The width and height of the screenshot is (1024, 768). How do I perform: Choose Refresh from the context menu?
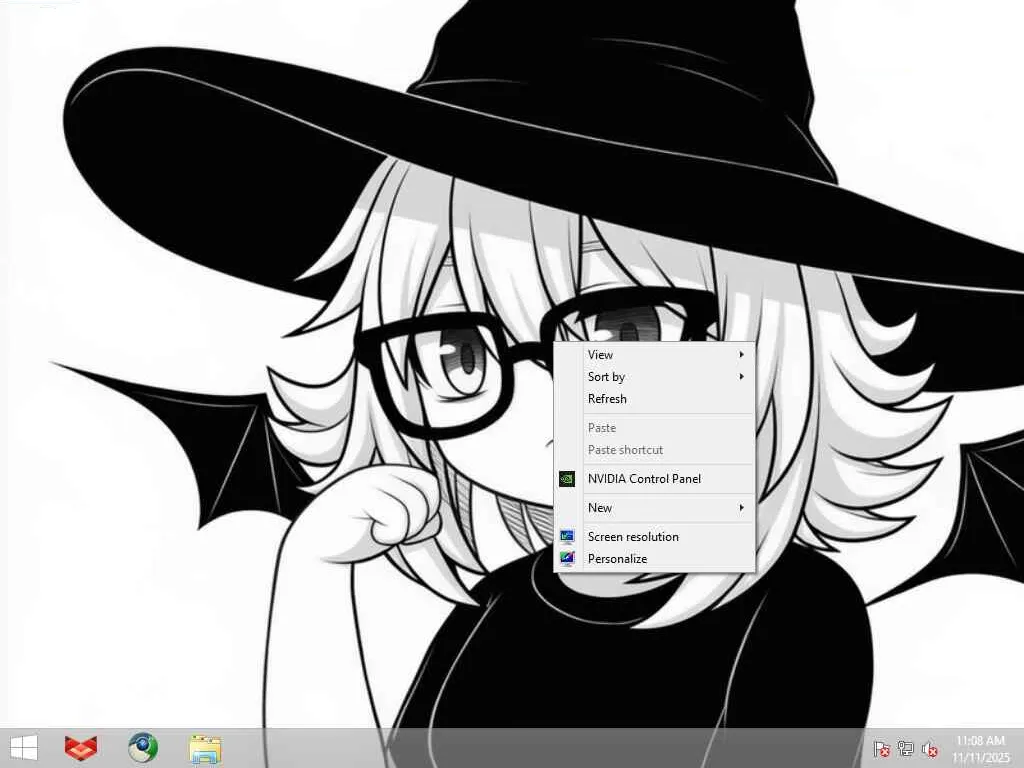(654, 399)
